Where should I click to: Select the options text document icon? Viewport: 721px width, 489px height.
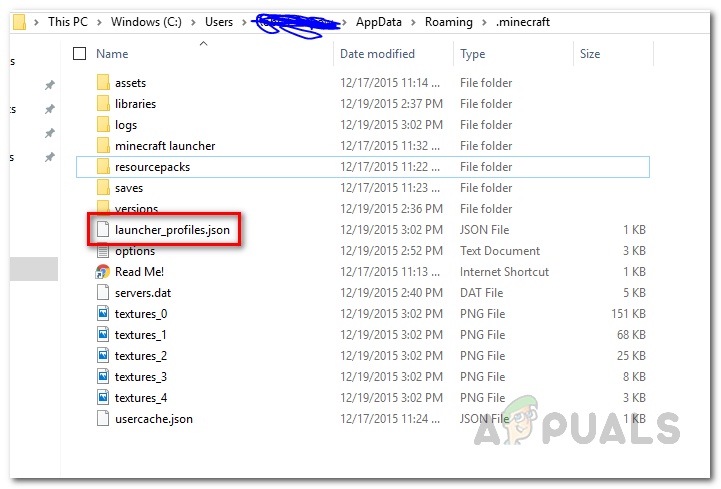[x=103, y=251]
